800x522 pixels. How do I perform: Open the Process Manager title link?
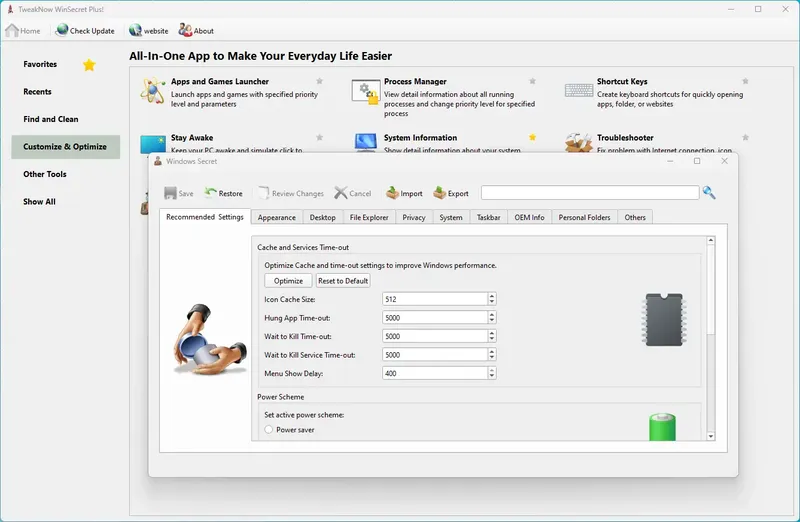(415, 82)
